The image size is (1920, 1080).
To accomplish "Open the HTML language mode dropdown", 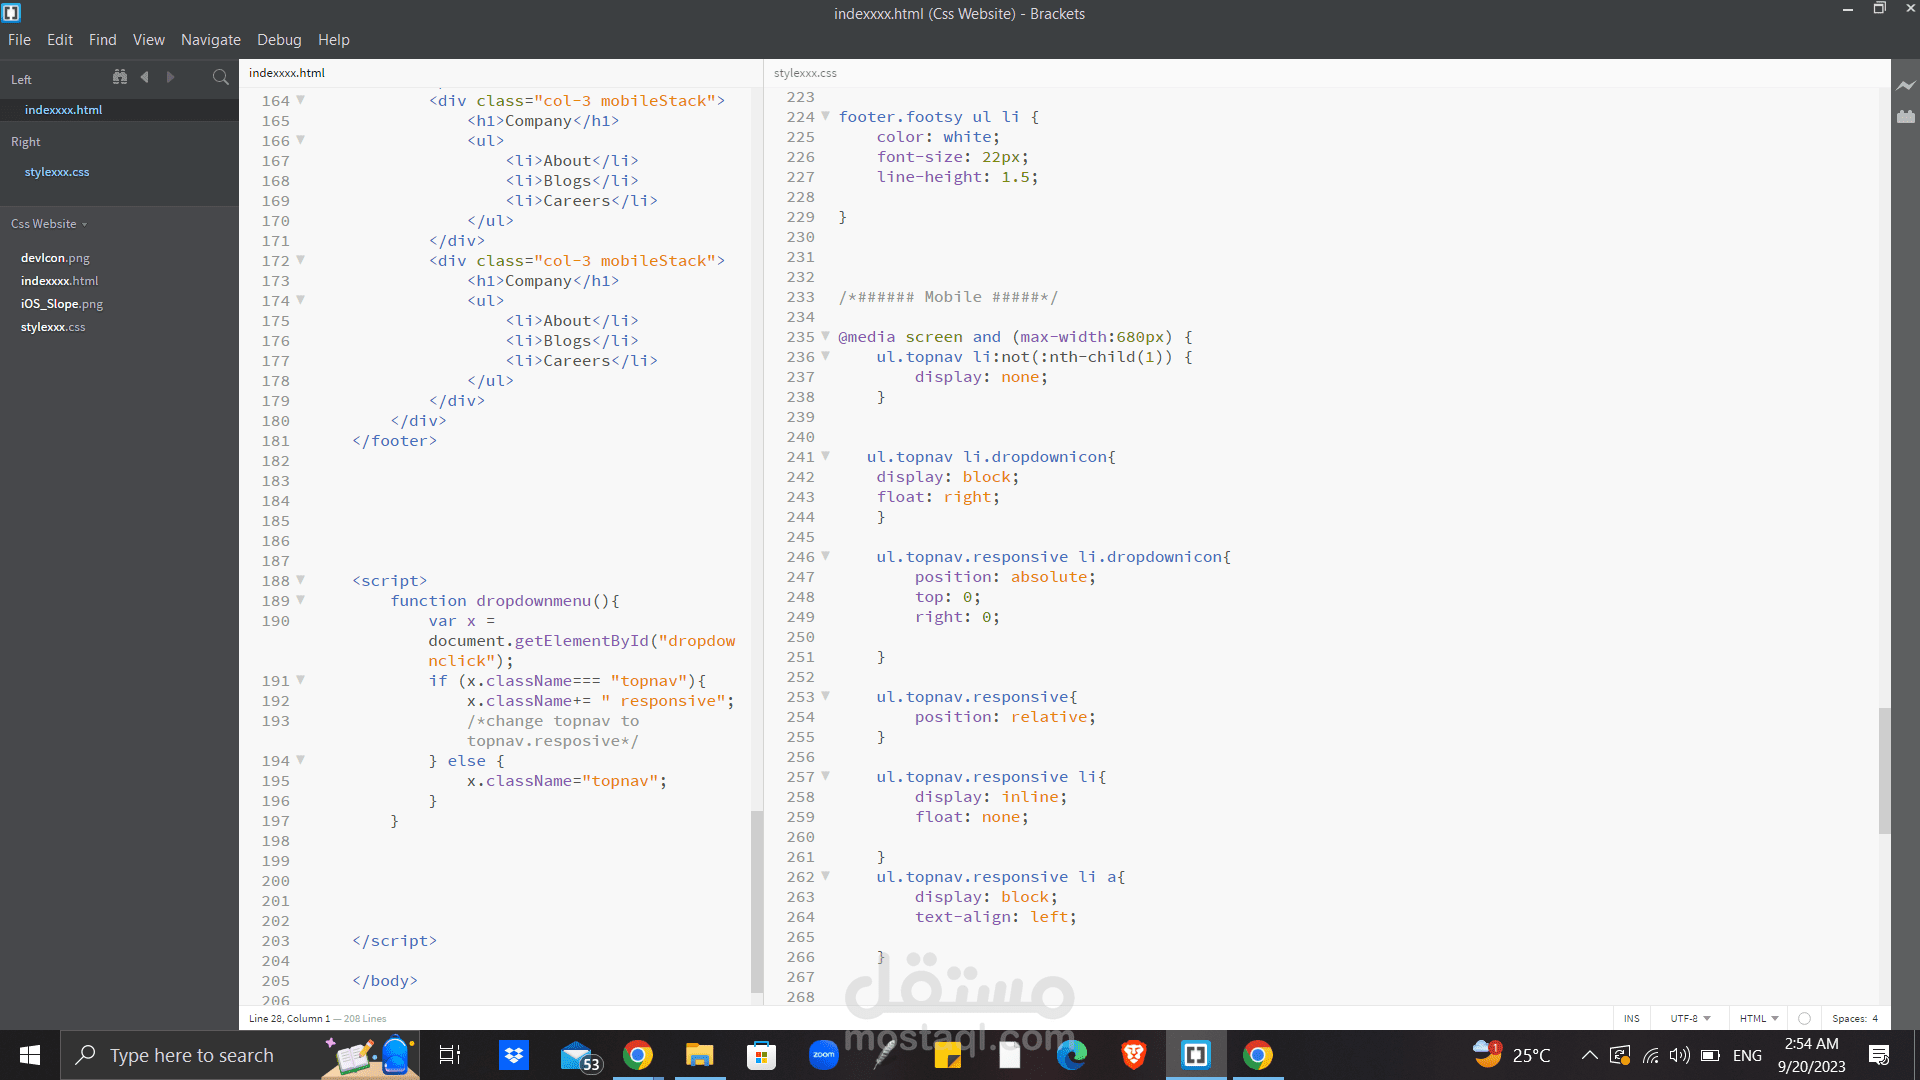I will [1758, 1018].
